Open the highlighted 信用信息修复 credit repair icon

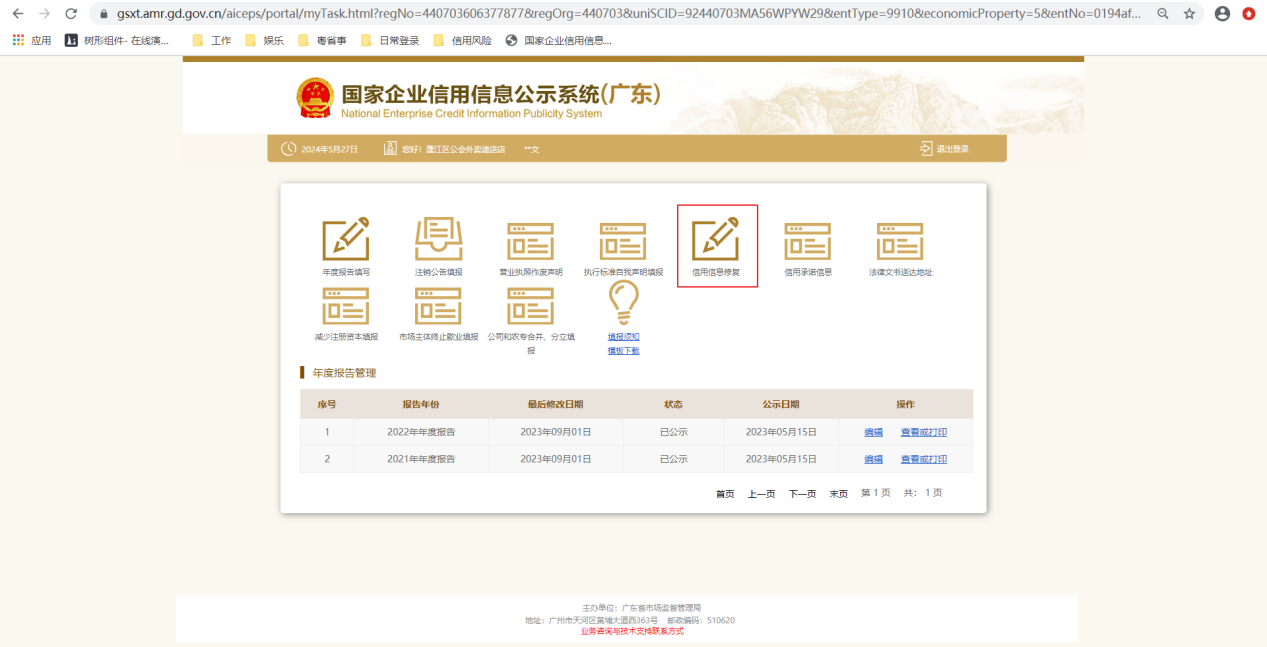[x=716, y=240]
